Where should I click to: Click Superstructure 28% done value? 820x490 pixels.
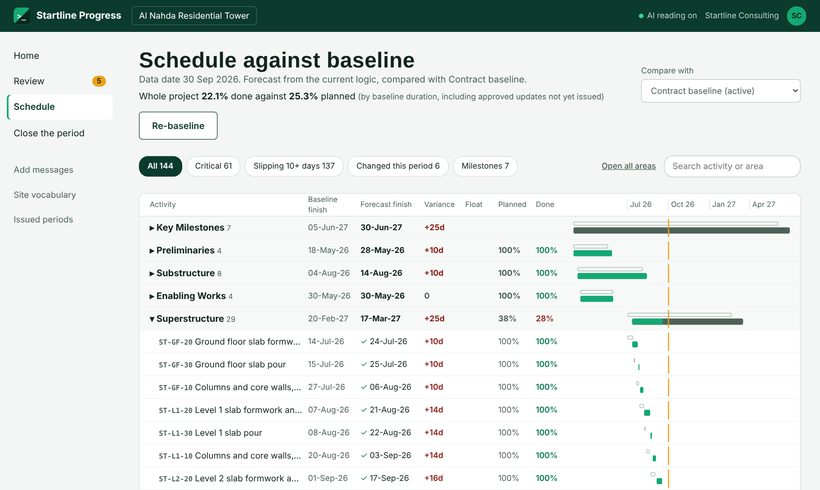[x=544, y=318]
